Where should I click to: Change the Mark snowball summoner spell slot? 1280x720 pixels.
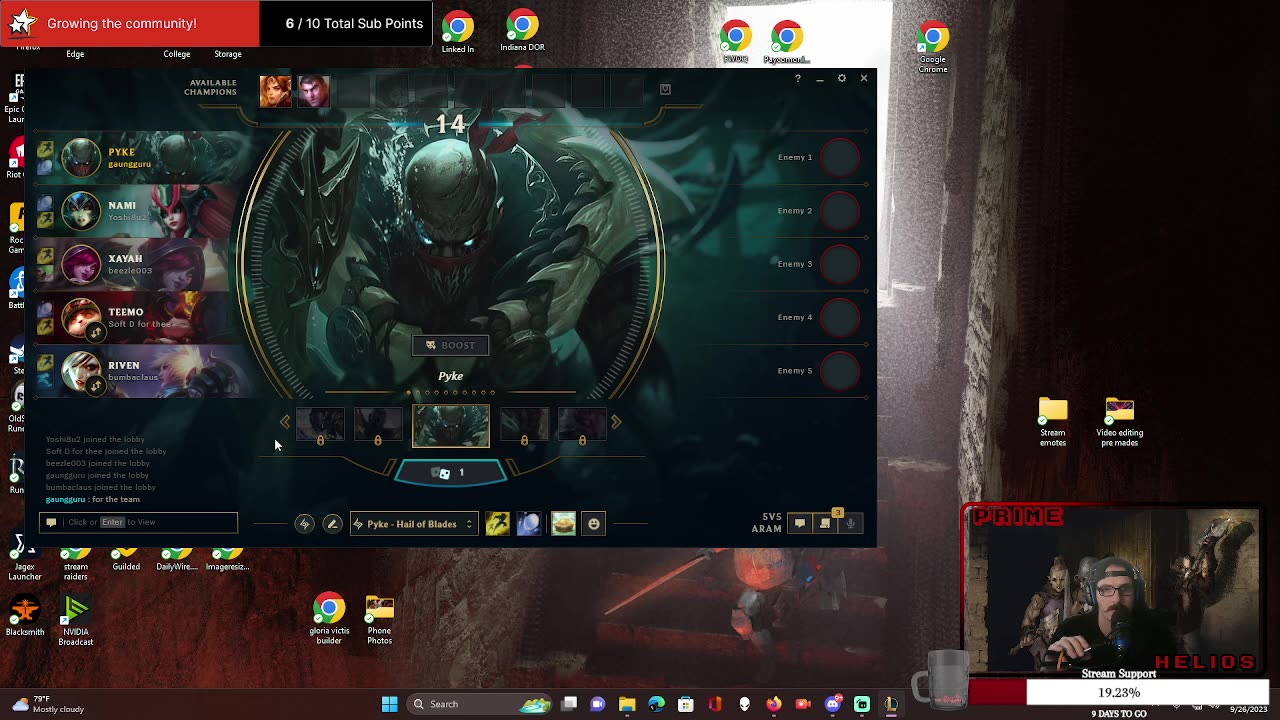(529, 523)
